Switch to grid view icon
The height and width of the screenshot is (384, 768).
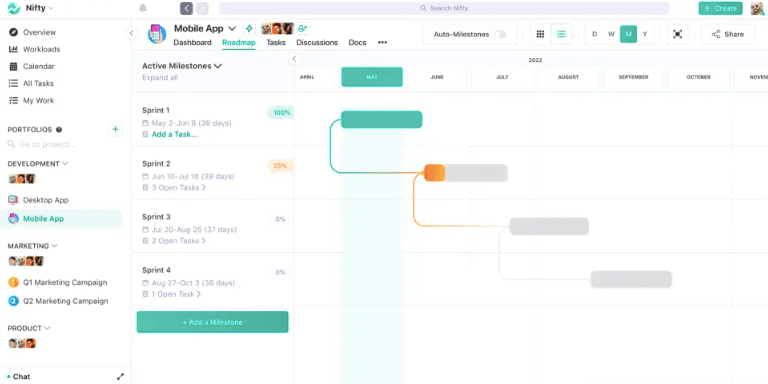pos(540,34)
